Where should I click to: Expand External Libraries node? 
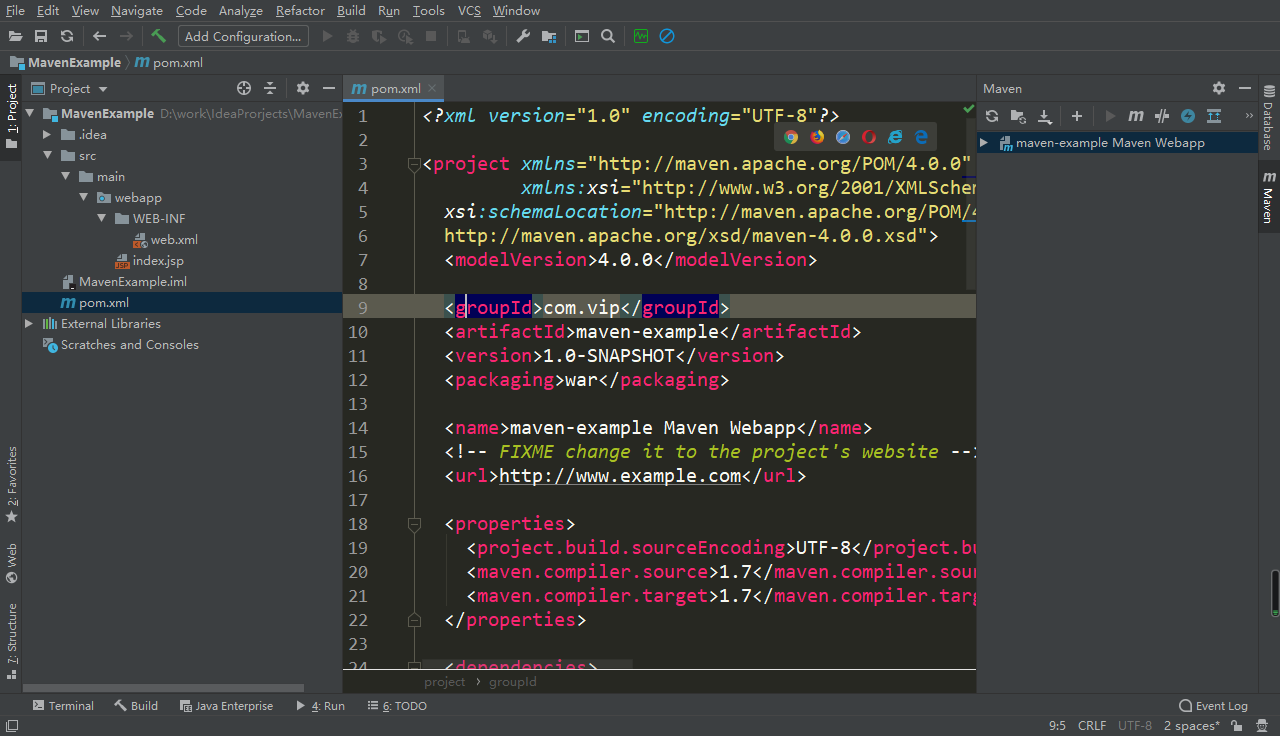click(x=29, y=323)
